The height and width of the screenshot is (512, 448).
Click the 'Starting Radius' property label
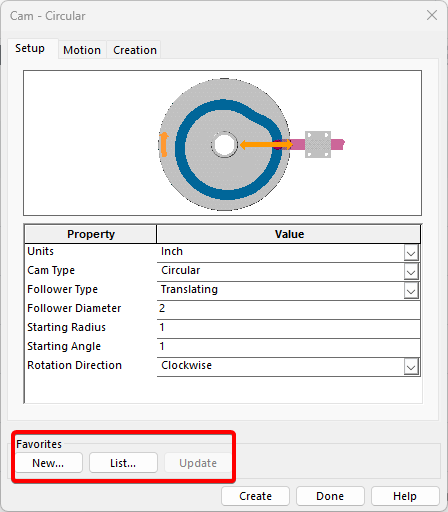pyautogui.click(x=66, y=327)
